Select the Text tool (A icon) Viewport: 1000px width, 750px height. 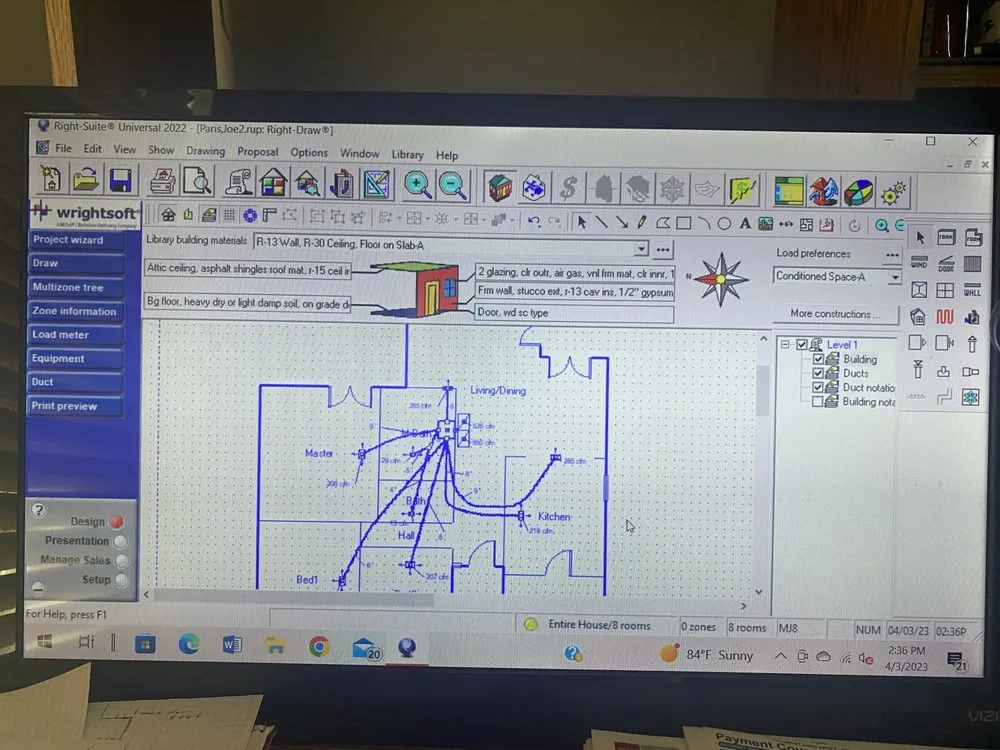(x=746, y=224)
